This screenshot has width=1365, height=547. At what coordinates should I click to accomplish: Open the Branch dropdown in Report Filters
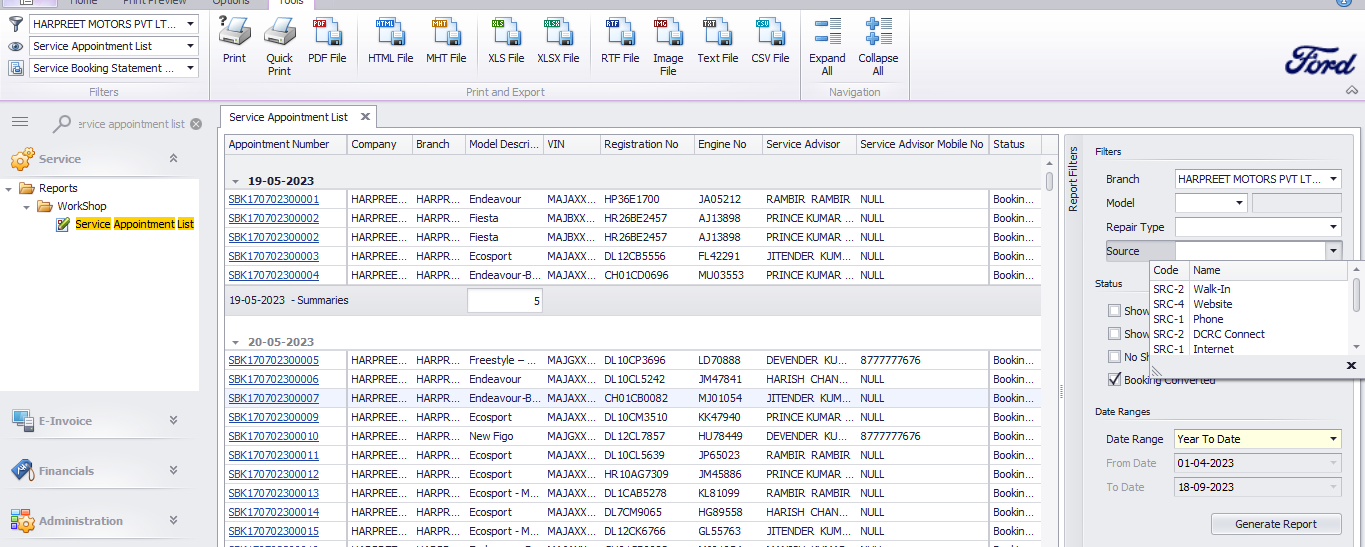[1334, 179]
